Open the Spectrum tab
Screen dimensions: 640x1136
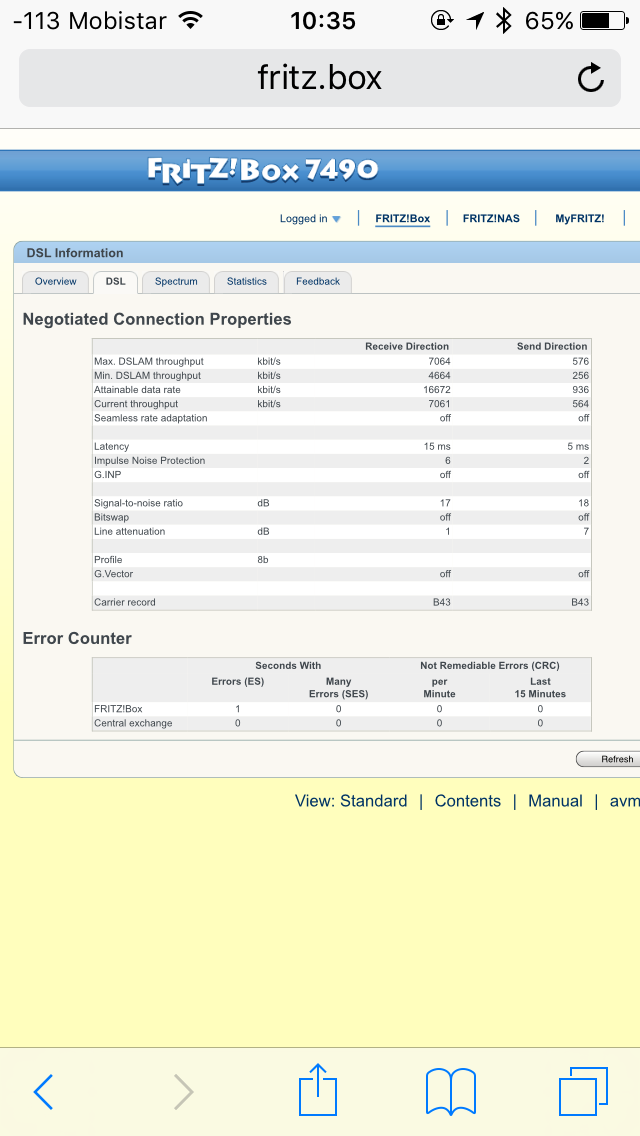point(176,282)
